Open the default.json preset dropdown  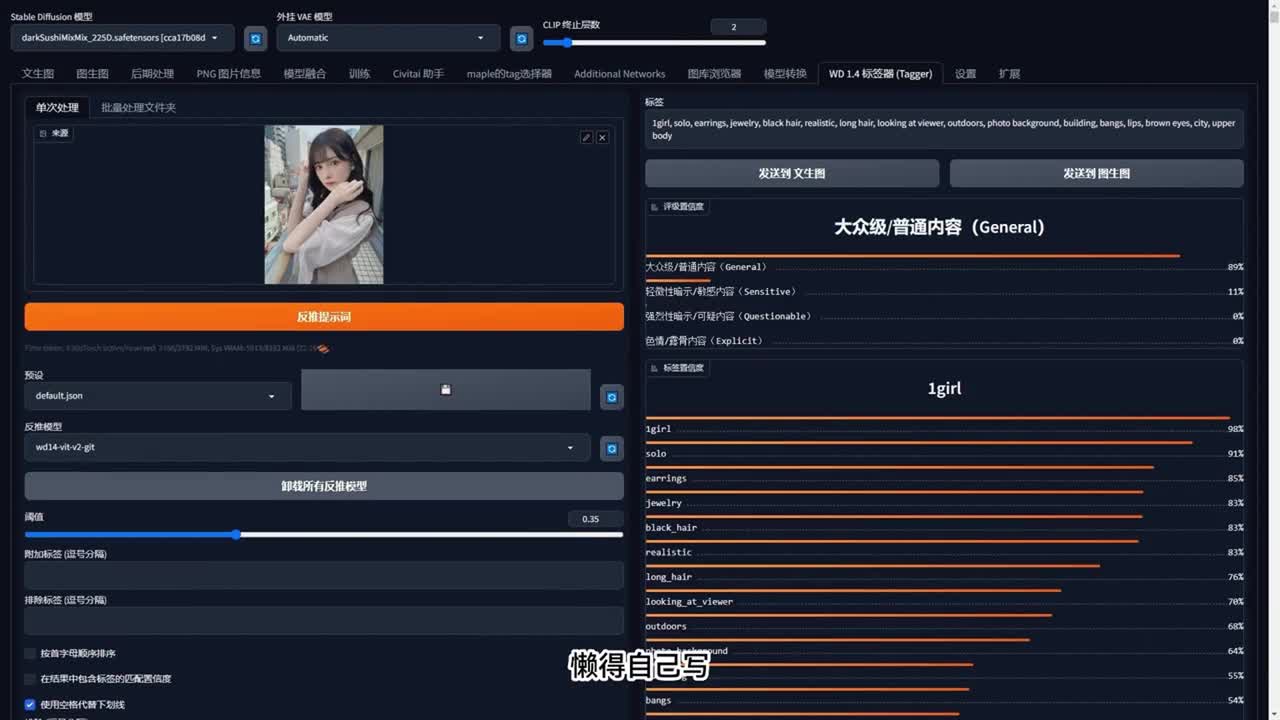(157, 396)
